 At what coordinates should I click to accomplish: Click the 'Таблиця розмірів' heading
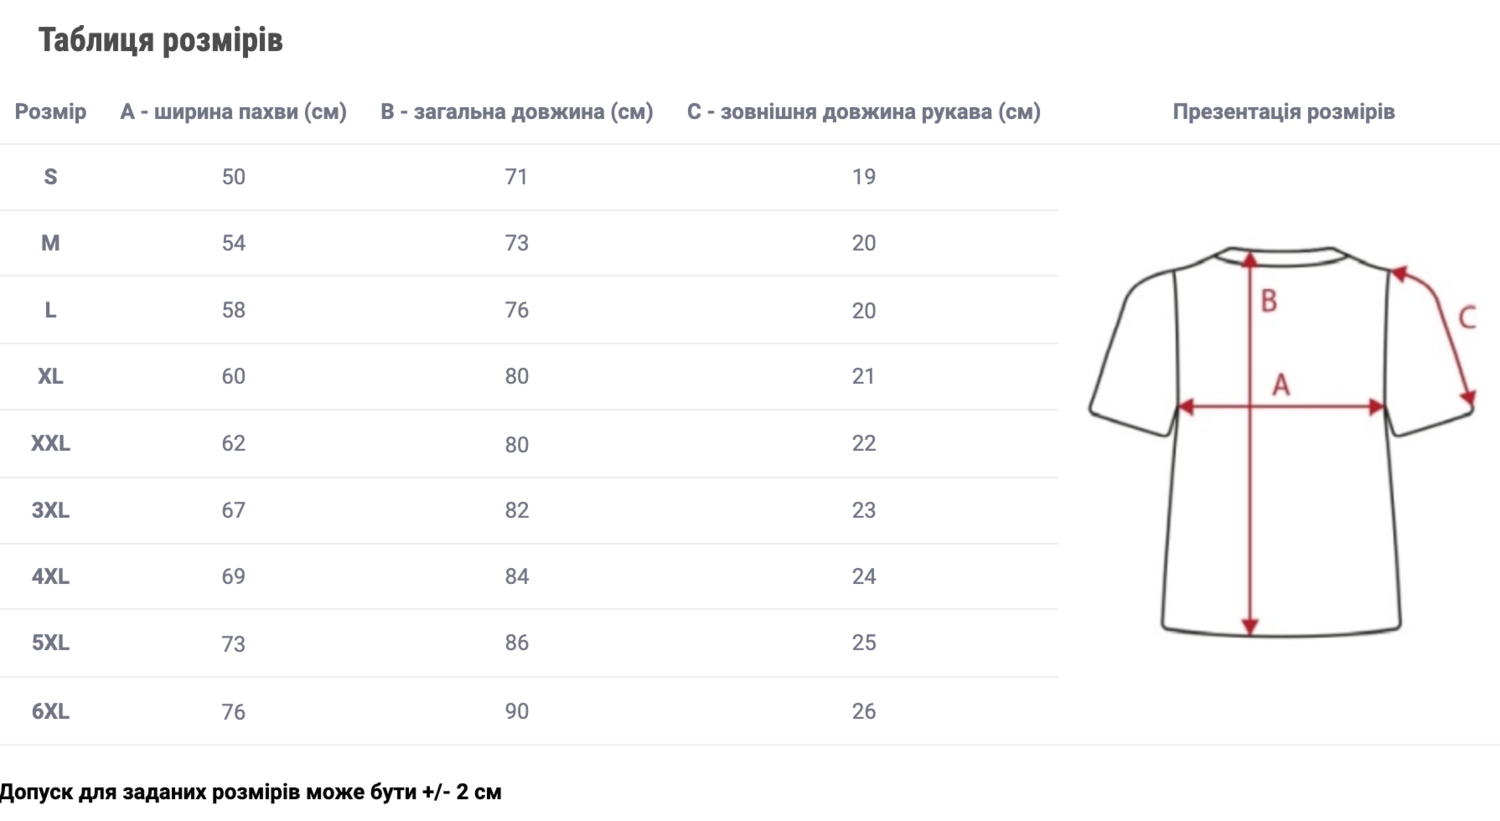coord(160,40)
